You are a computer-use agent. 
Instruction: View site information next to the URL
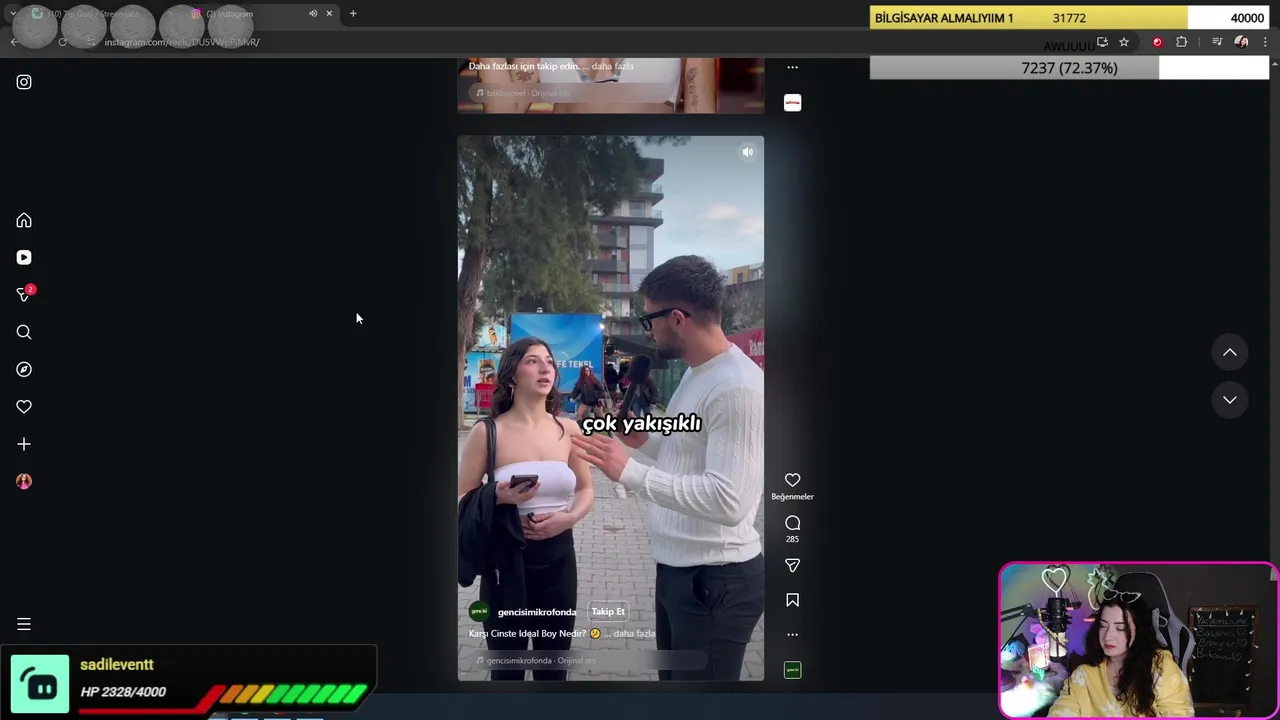point(91,42)
